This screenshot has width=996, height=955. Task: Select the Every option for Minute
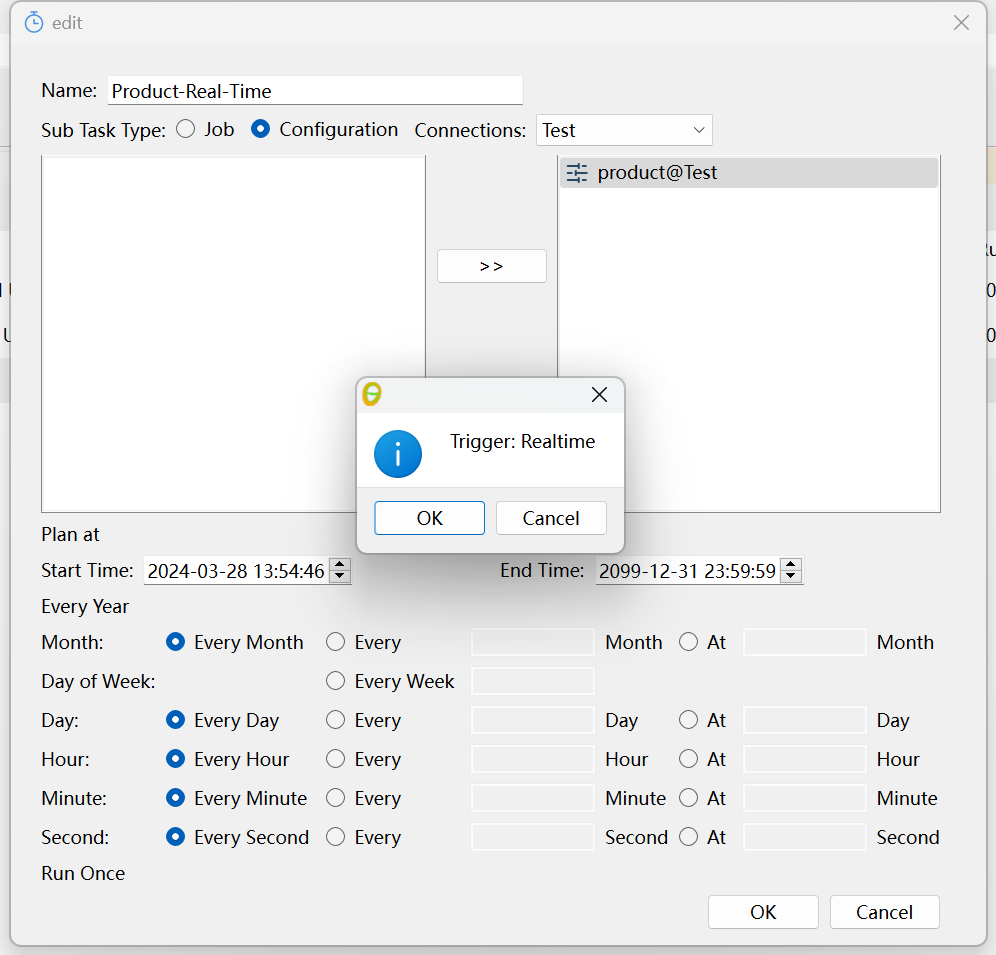point(335,798)
